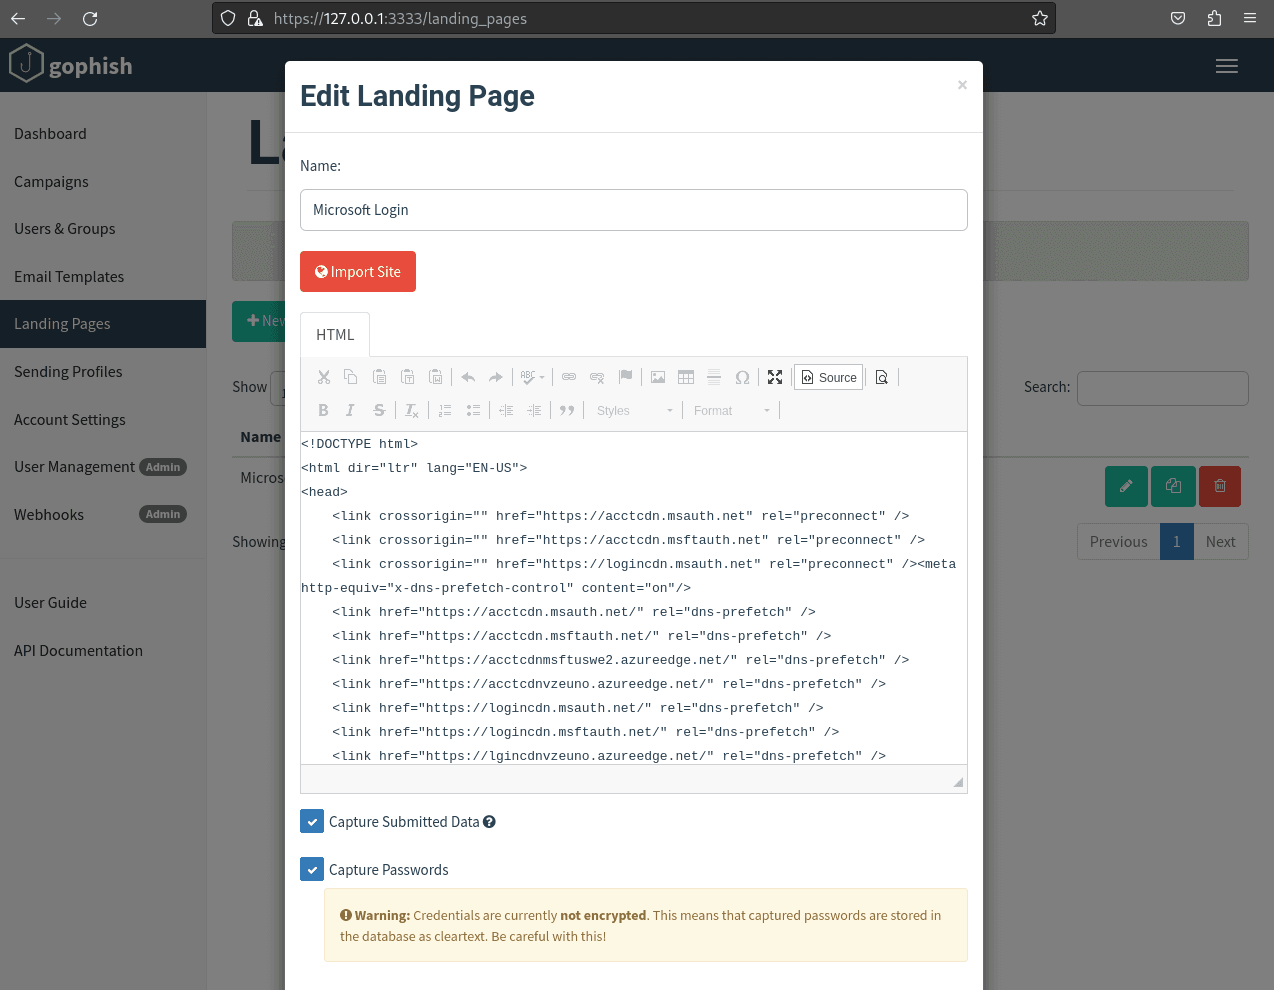Click the browser Reload button
1274x990 pixels.
(x=90, y=18)
